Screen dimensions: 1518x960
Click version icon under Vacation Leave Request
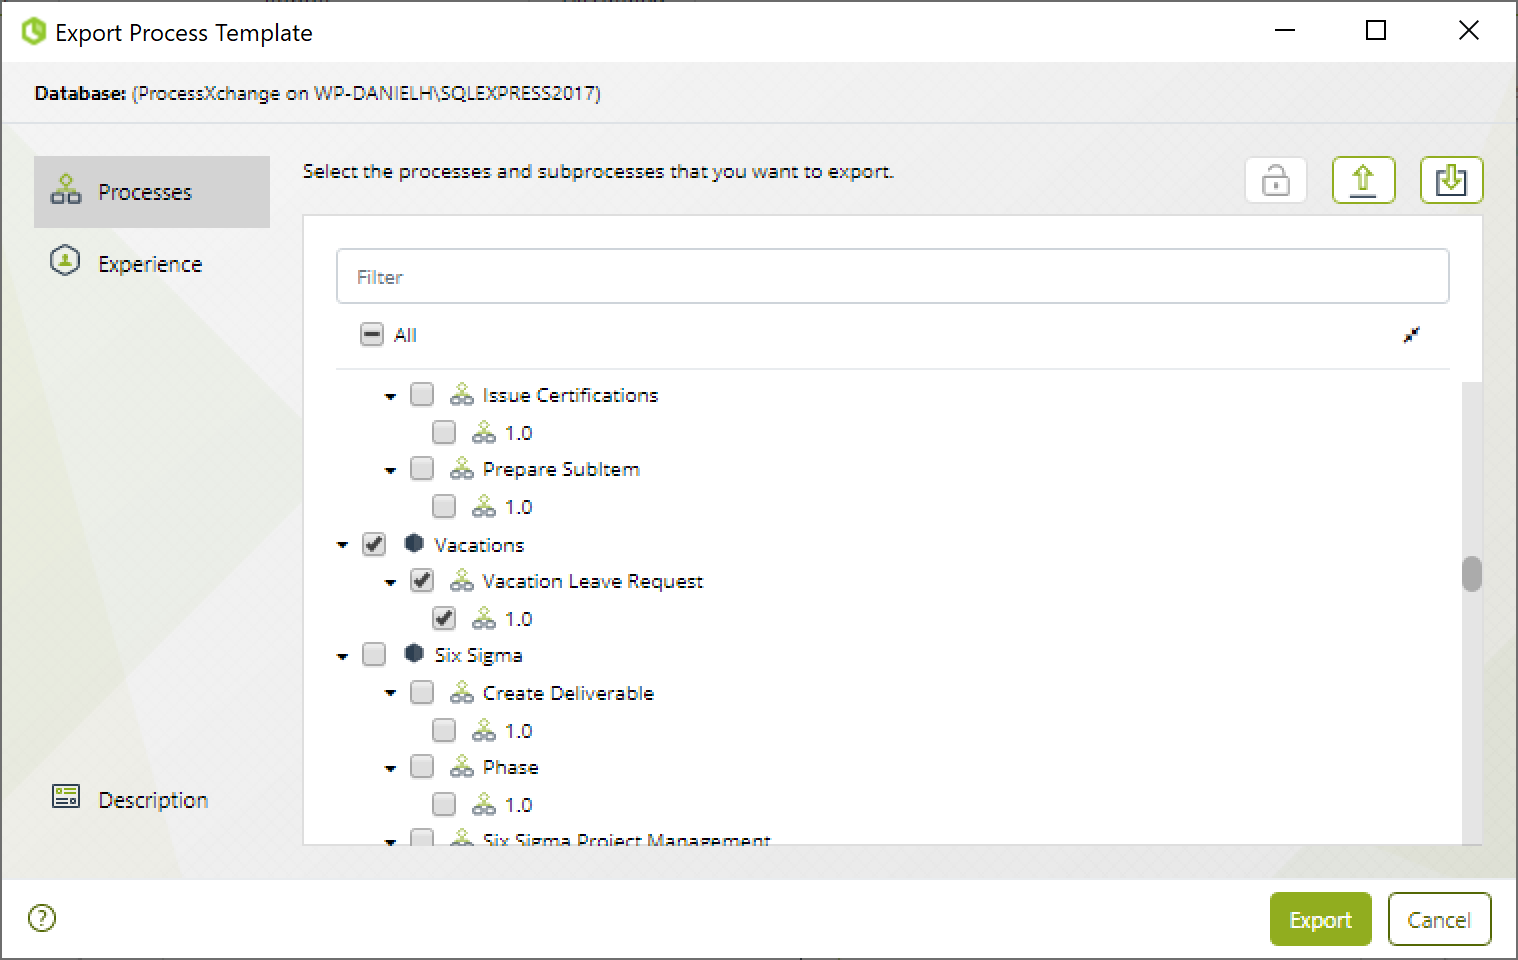tap(483, 619)
